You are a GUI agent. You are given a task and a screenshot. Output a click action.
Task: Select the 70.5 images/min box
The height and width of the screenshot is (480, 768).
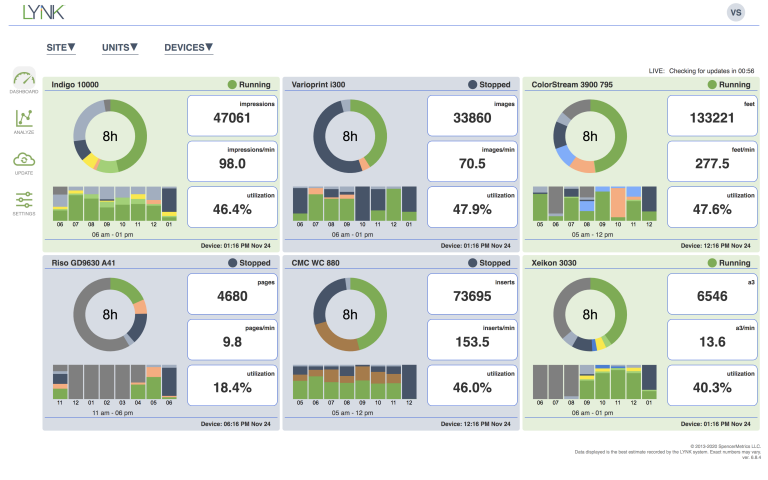point(472,161)
